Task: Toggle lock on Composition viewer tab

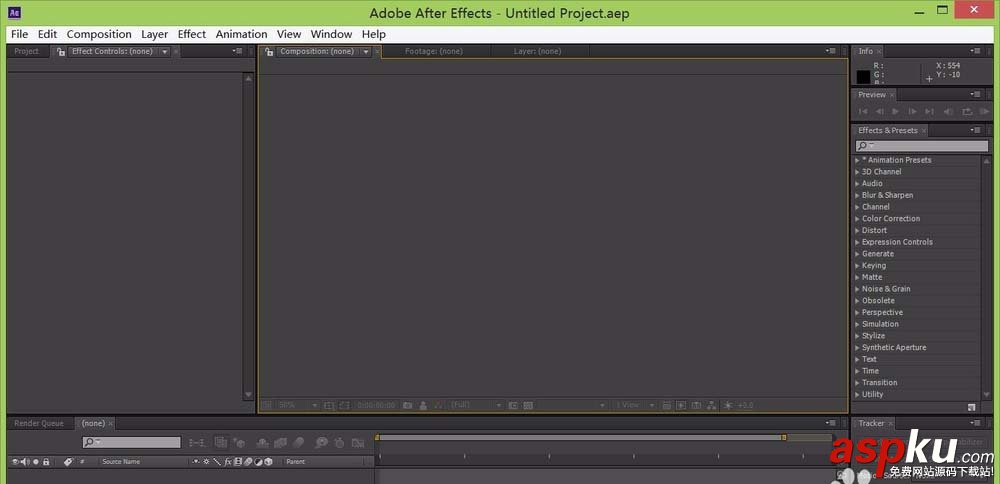Action: pos(269,52)
